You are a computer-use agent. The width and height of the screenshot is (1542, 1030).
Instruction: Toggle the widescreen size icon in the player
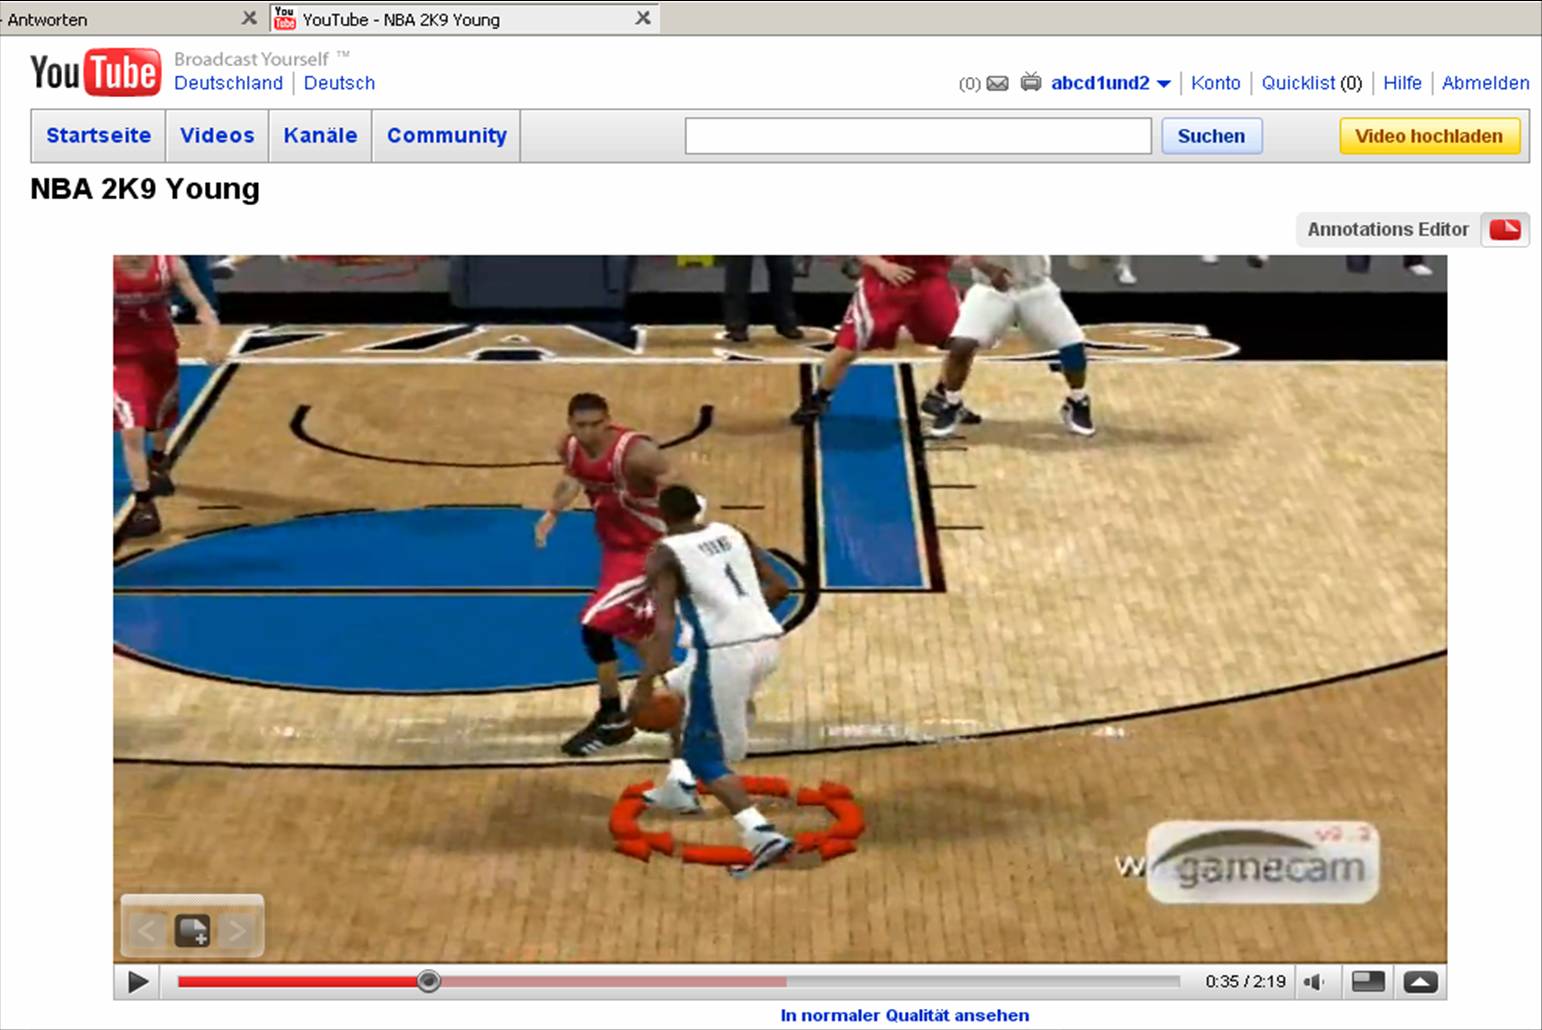tap(1367, 982)
